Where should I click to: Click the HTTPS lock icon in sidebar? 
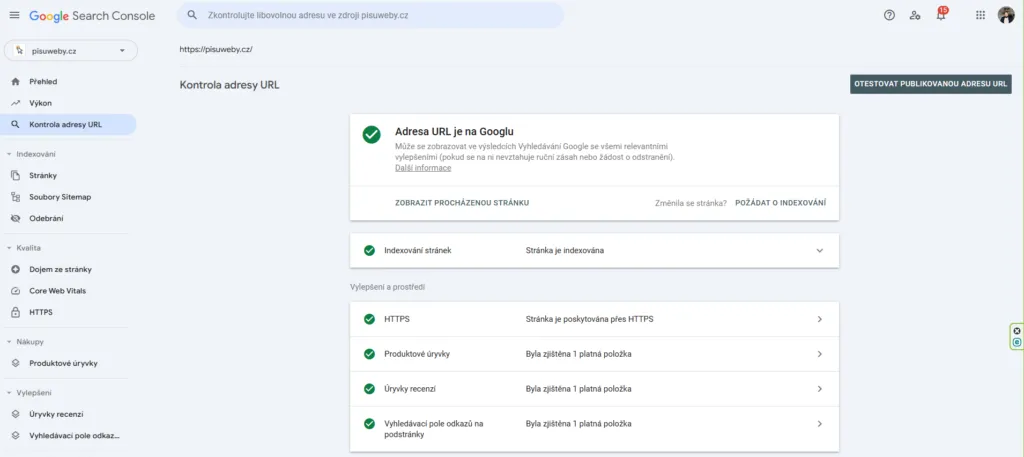pyautogui.click(x=16, y=313)
